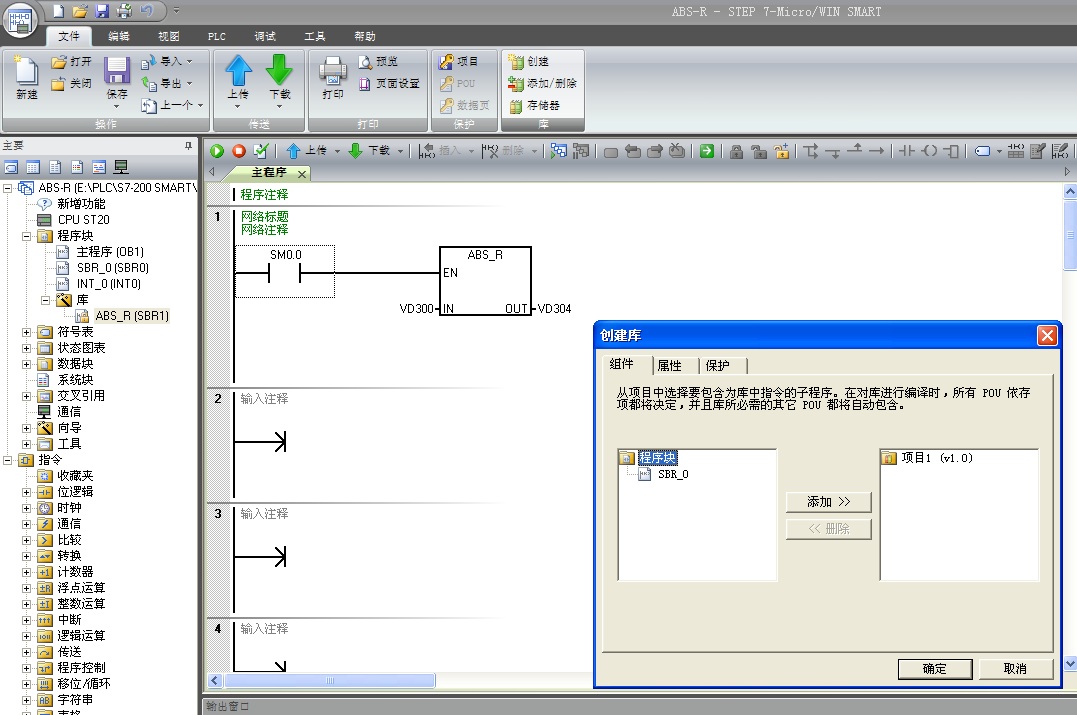Open Add/Remove library (添加/删除)
The width and height of the screenshot is (1077, 715).
542,83
